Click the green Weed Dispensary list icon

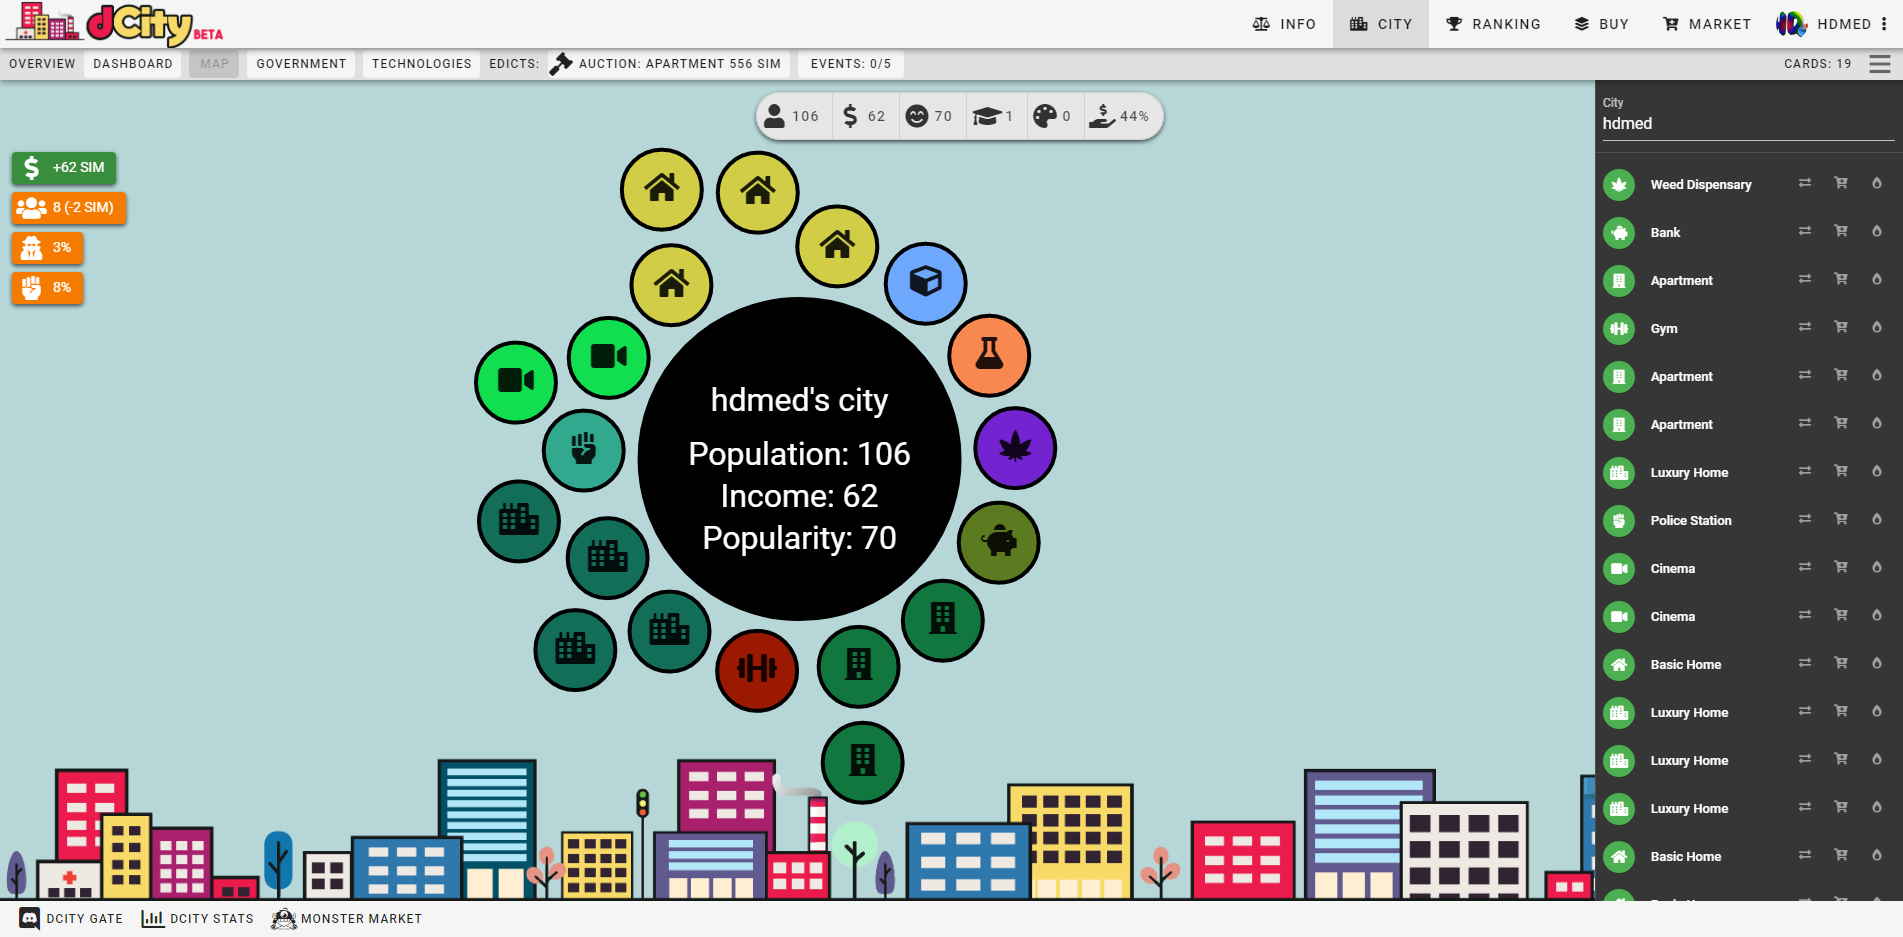click(1619, 185)
